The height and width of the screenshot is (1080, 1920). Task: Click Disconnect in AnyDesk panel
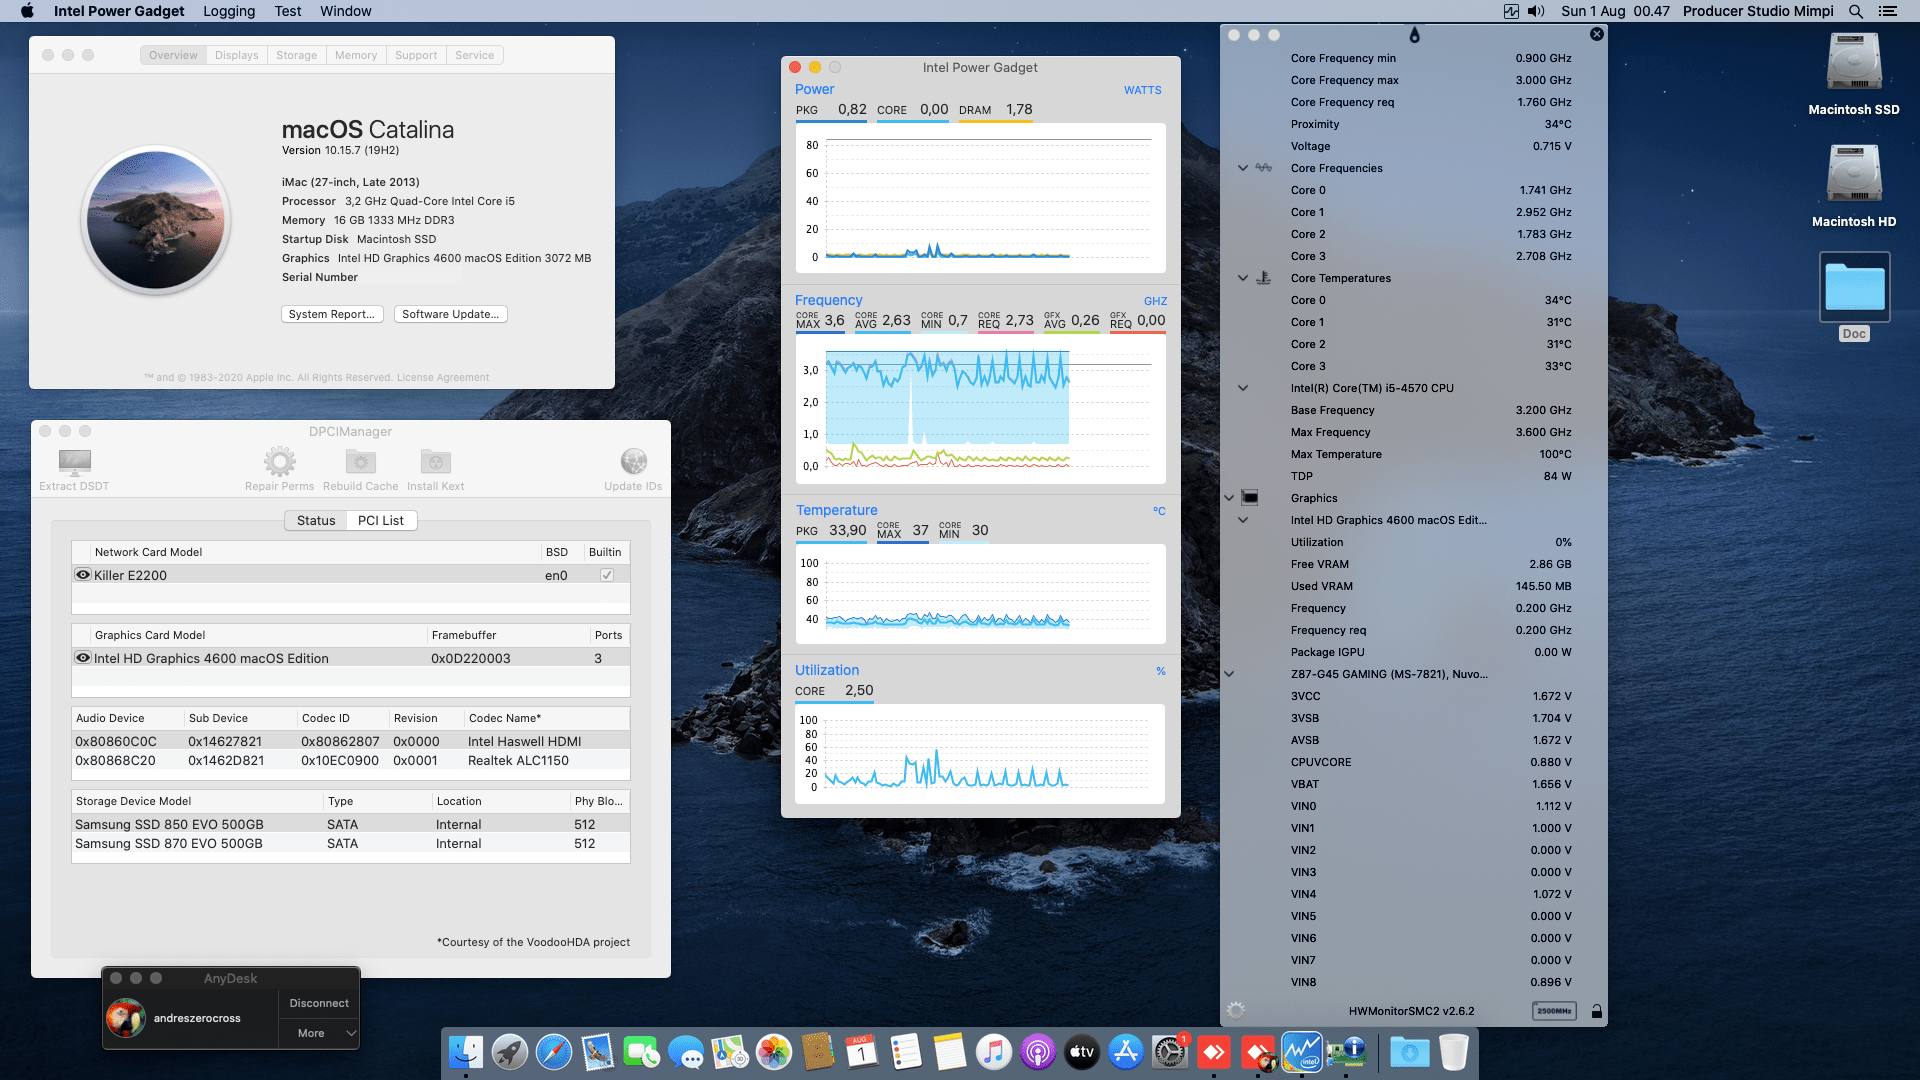[319, 1003]
